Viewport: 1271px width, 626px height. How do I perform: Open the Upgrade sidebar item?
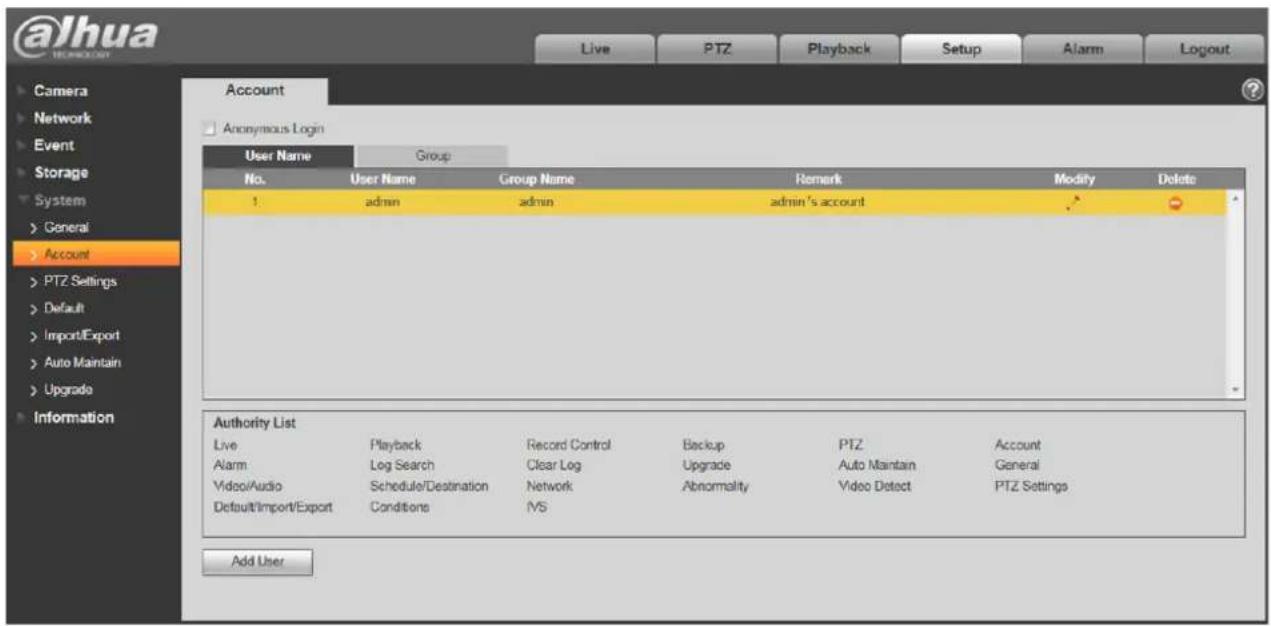click(67, 389)
